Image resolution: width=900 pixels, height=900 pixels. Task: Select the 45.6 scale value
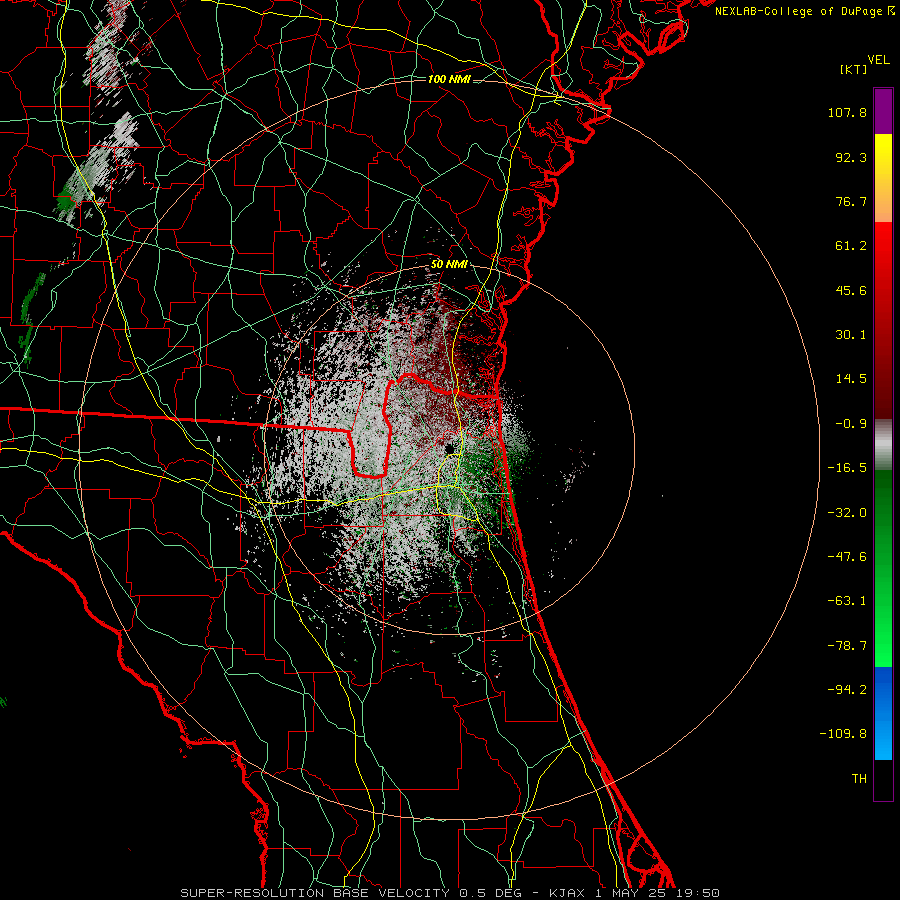(851, 290)
